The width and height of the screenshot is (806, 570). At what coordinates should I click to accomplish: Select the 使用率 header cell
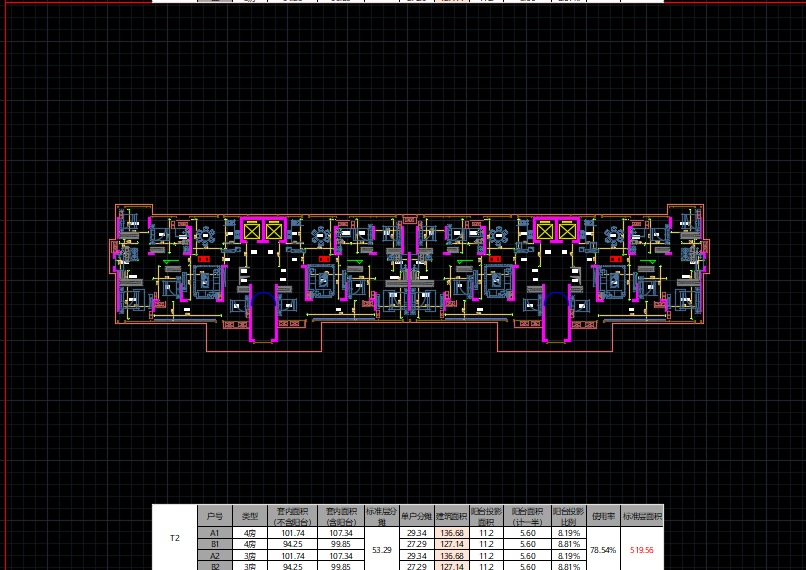603,516
